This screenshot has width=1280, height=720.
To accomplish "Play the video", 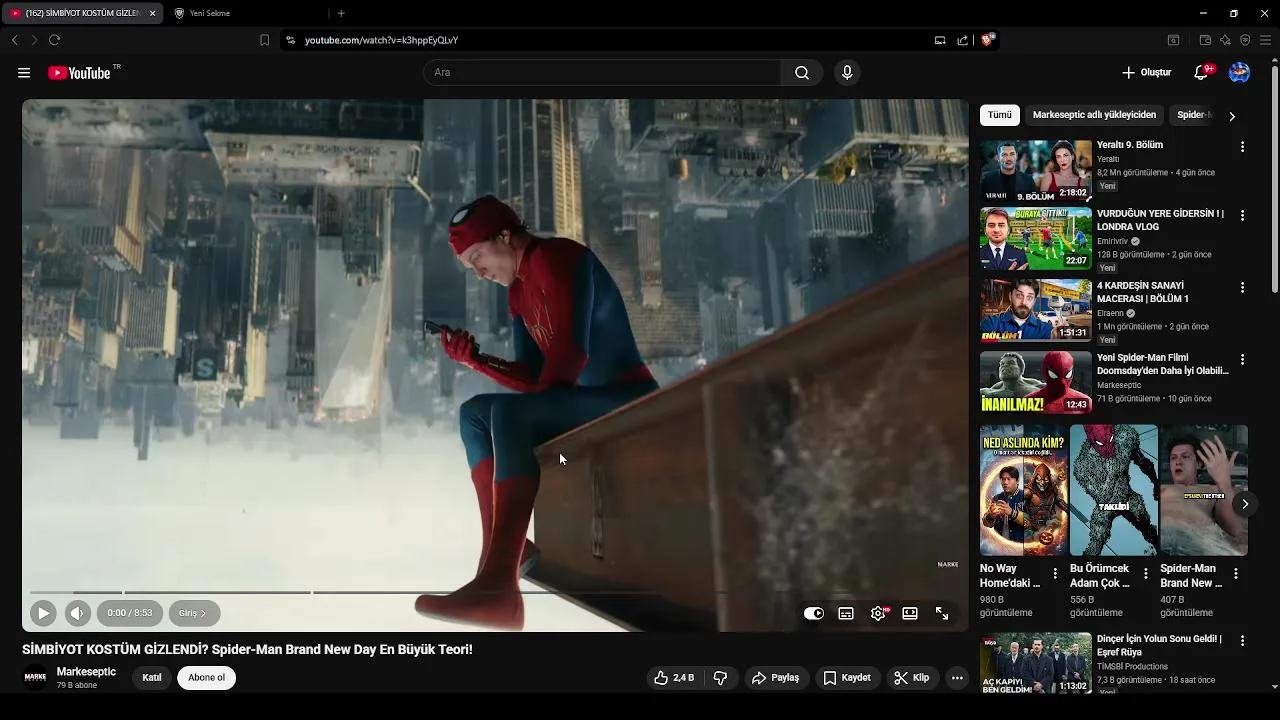I will (43, 613).
